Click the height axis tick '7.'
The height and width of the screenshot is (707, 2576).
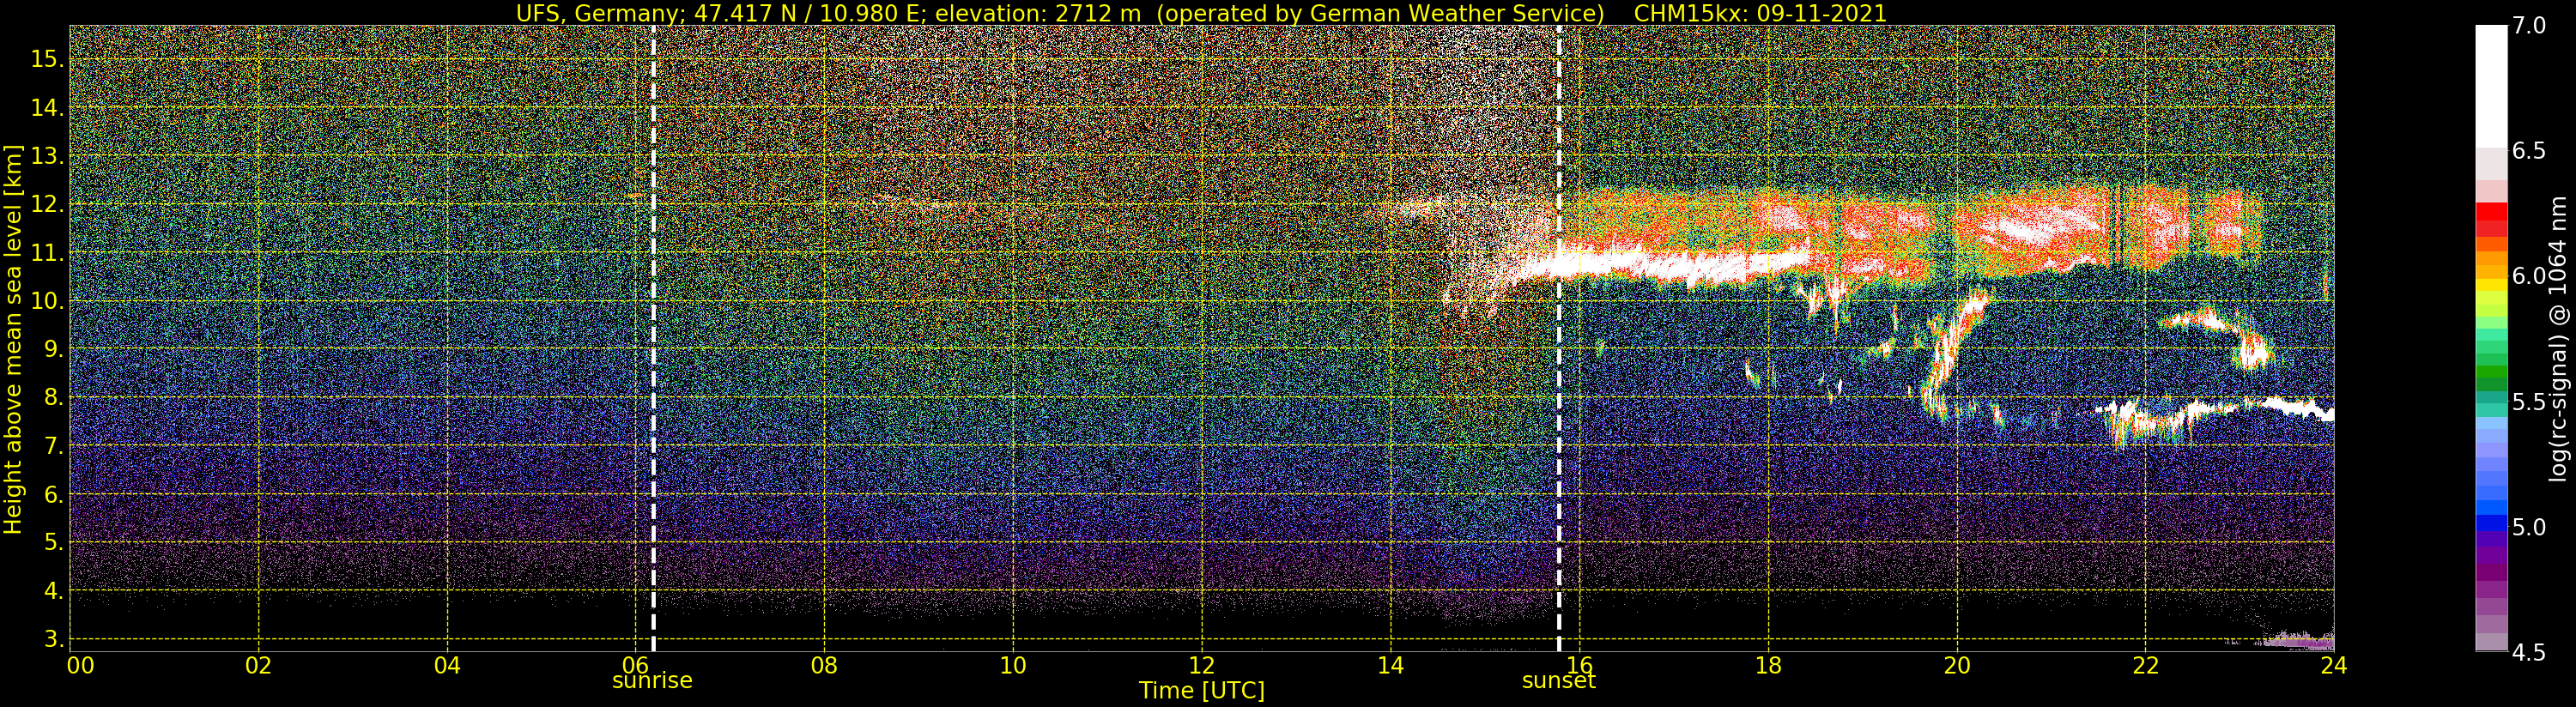point(54,446)
